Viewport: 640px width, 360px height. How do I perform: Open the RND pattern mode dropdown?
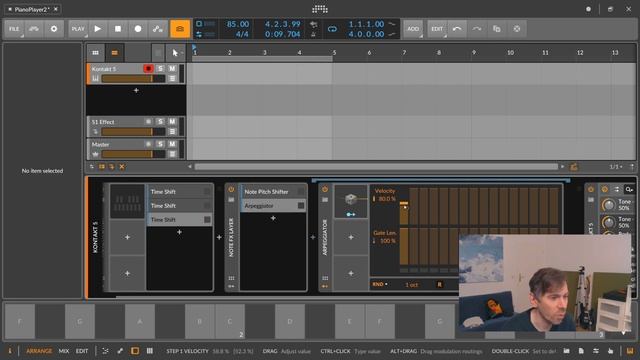point(380,284)
